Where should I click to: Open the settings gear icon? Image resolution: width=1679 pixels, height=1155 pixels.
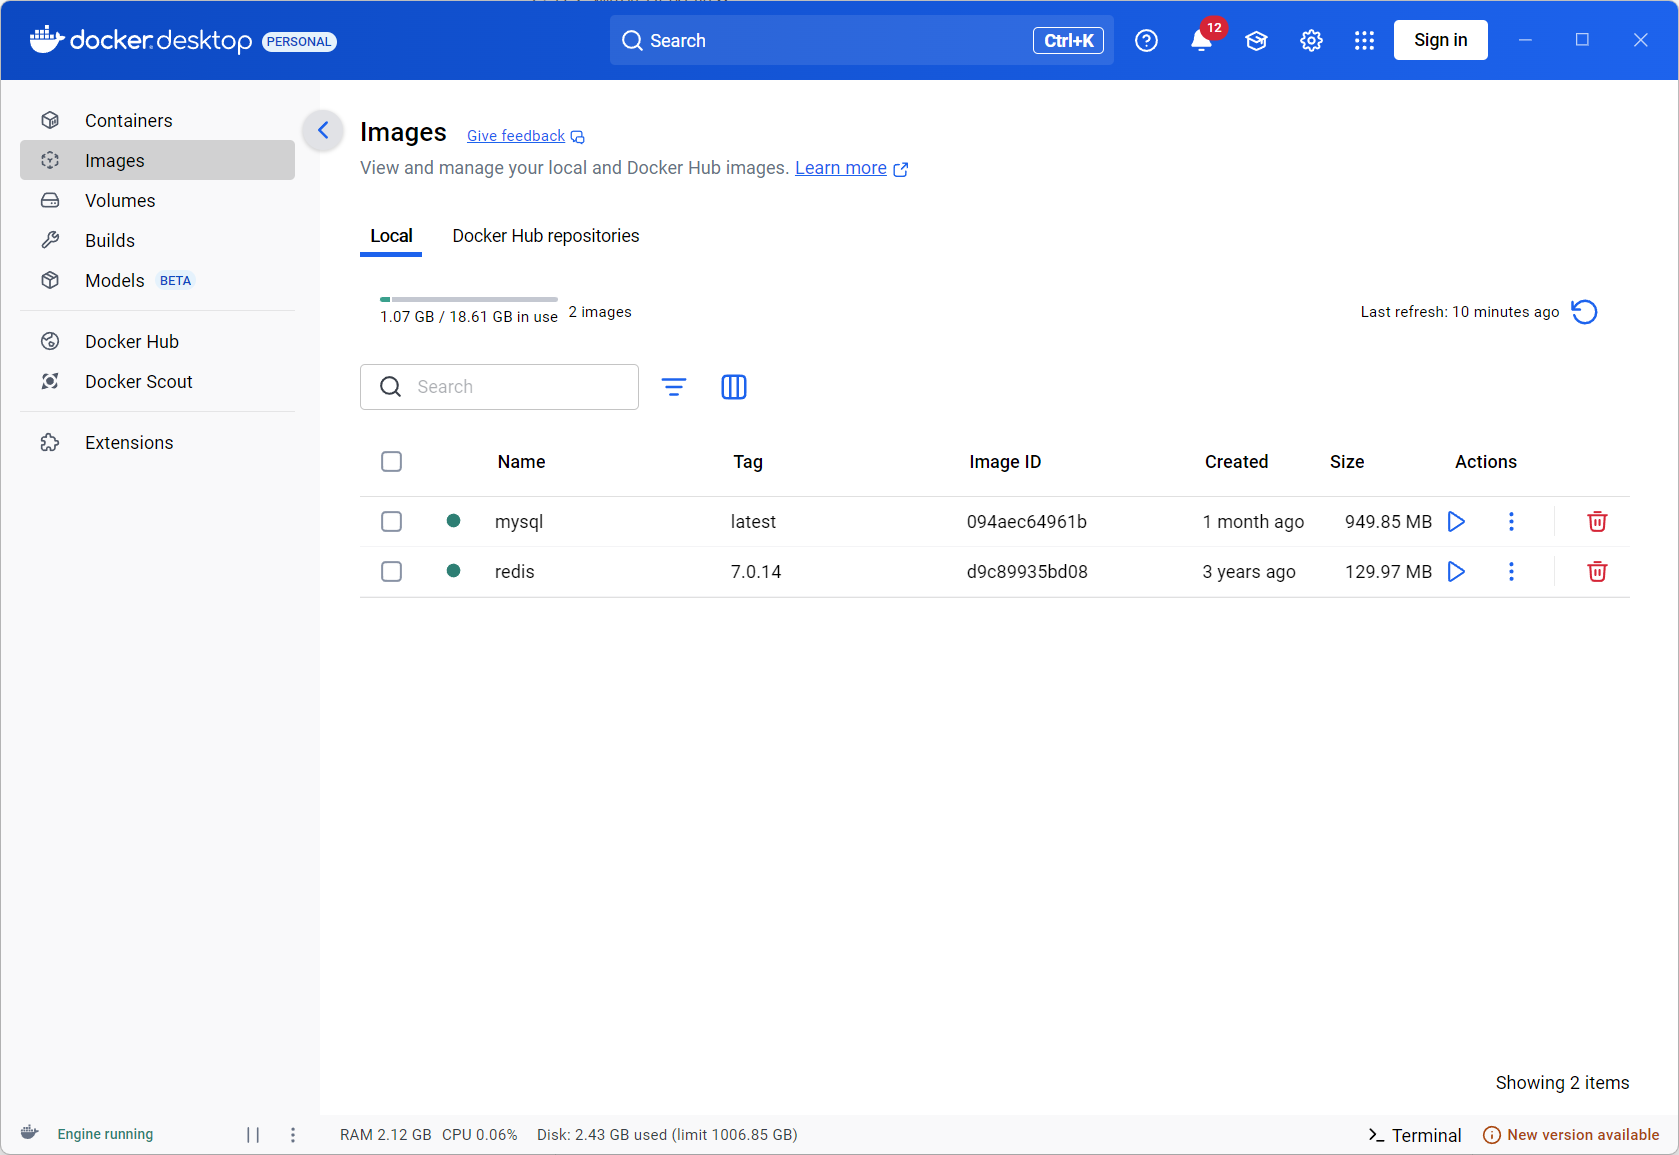coord(1311,41)
